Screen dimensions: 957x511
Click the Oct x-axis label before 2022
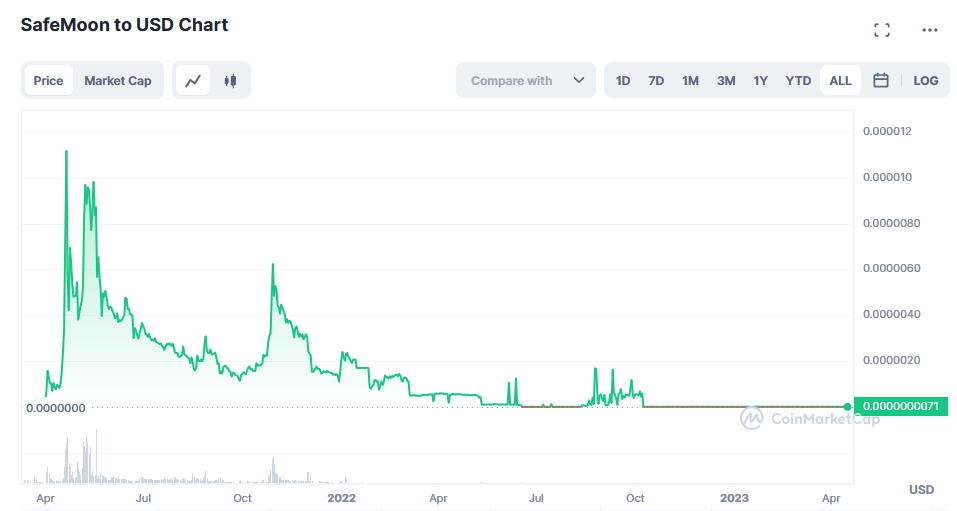(x=242, y=498)
